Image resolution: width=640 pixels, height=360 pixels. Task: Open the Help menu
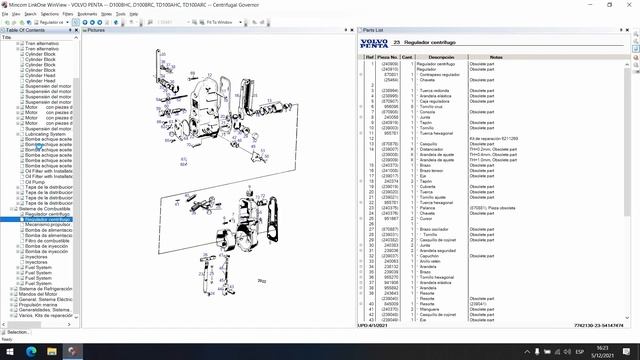point(134,14)
